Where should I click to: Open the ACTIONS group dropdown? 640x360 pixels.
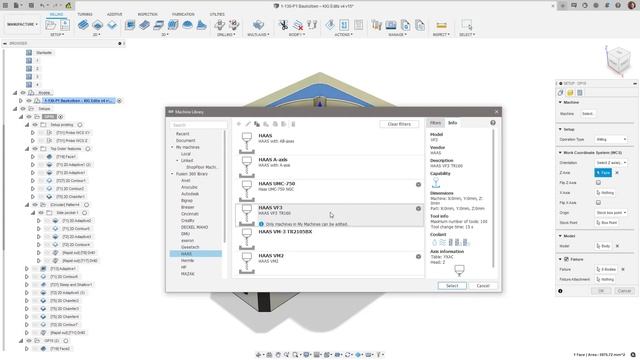click(344, 35)
